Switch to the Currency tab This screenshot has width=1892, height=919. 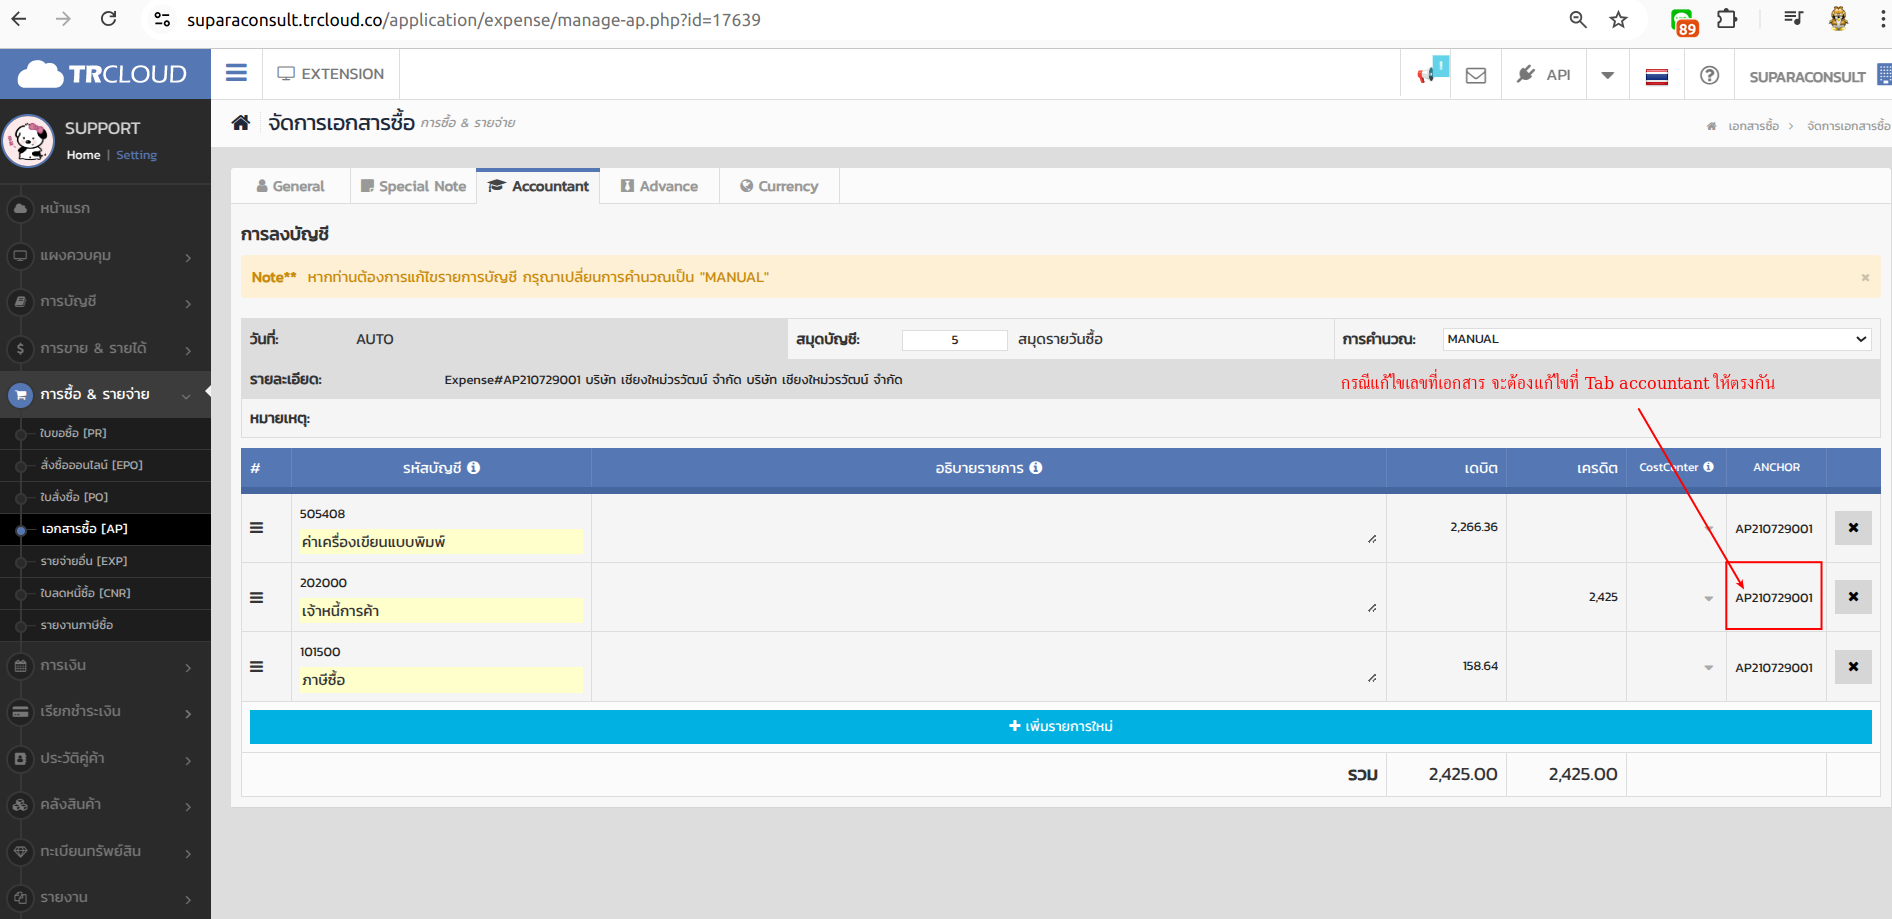point(779,186)
